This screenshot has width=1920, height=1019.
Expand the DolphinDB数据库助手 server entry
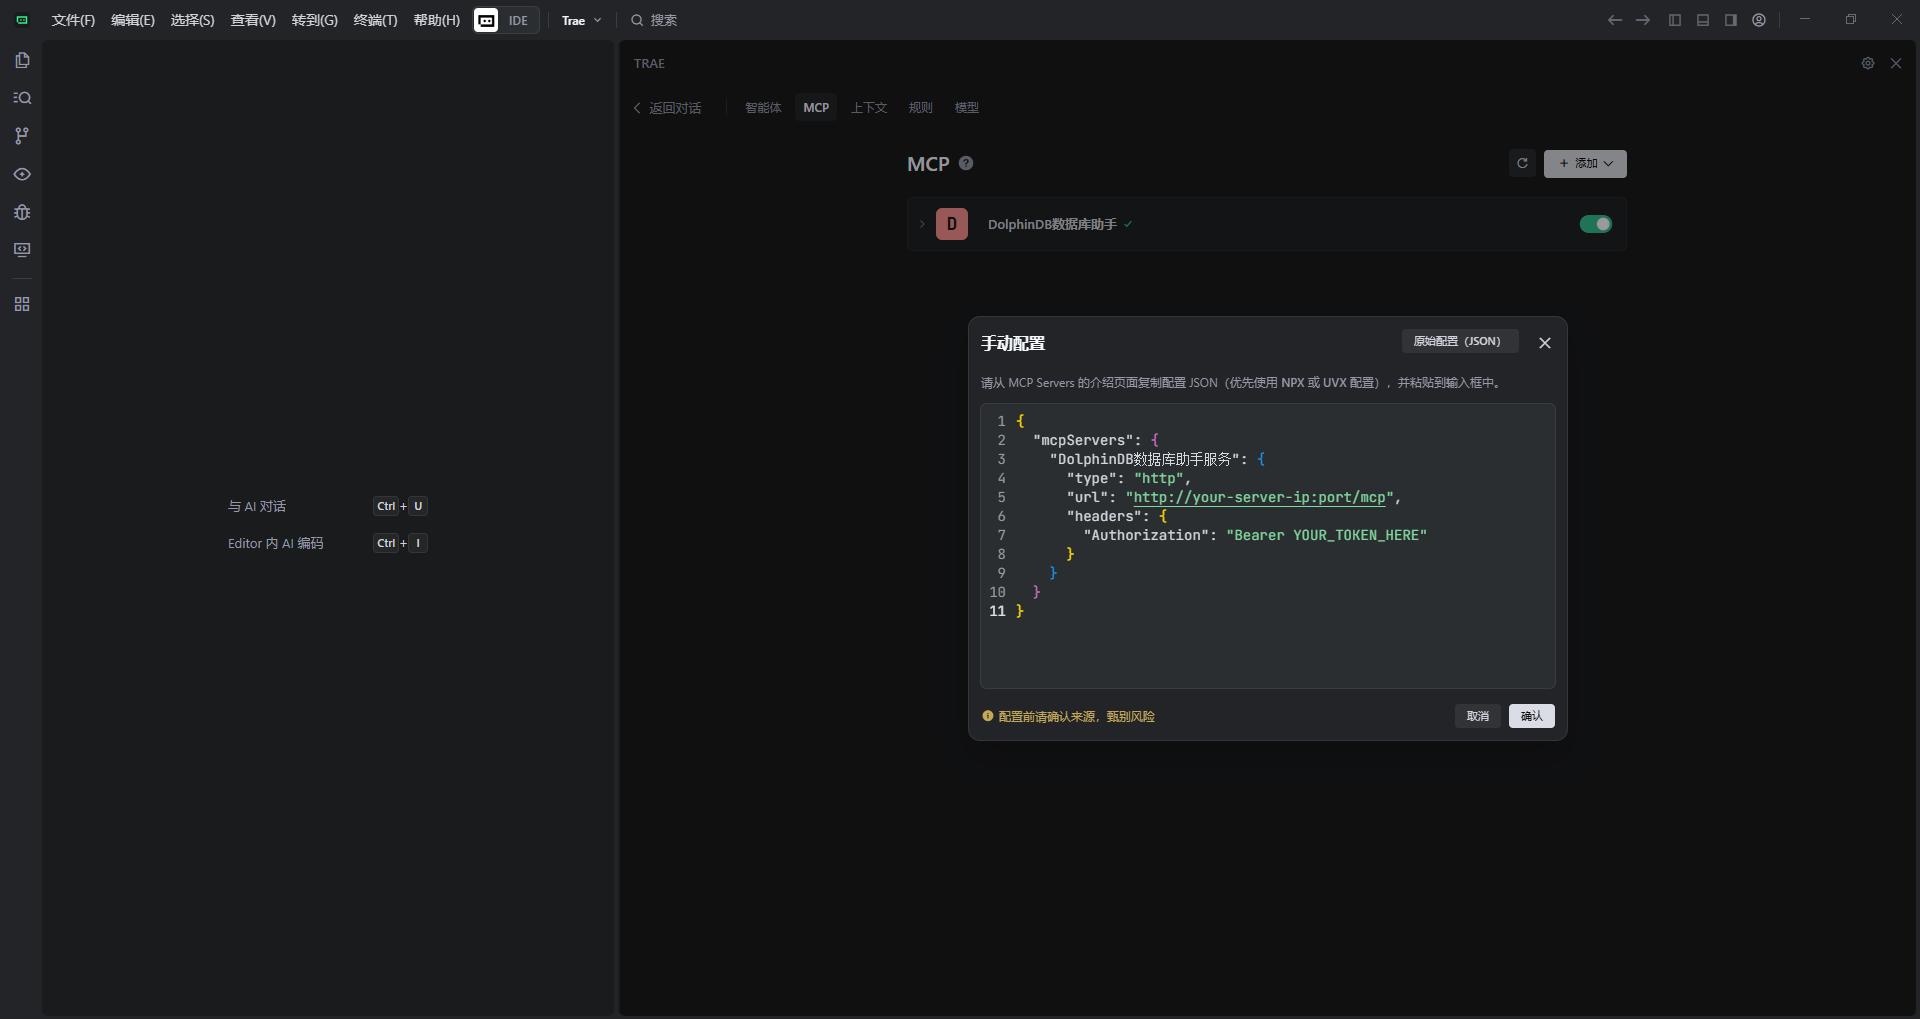tap(922, 224)
